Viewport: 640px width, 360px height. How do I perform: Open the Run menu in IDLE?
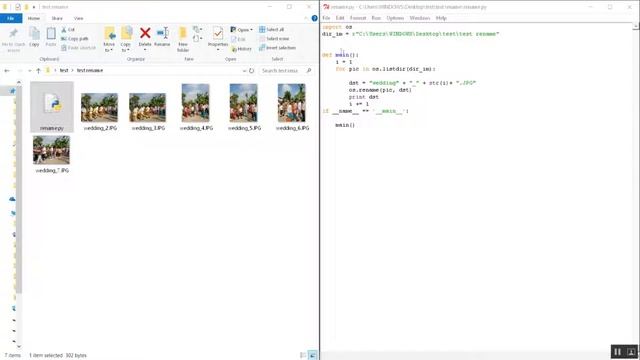coord(376,18)
